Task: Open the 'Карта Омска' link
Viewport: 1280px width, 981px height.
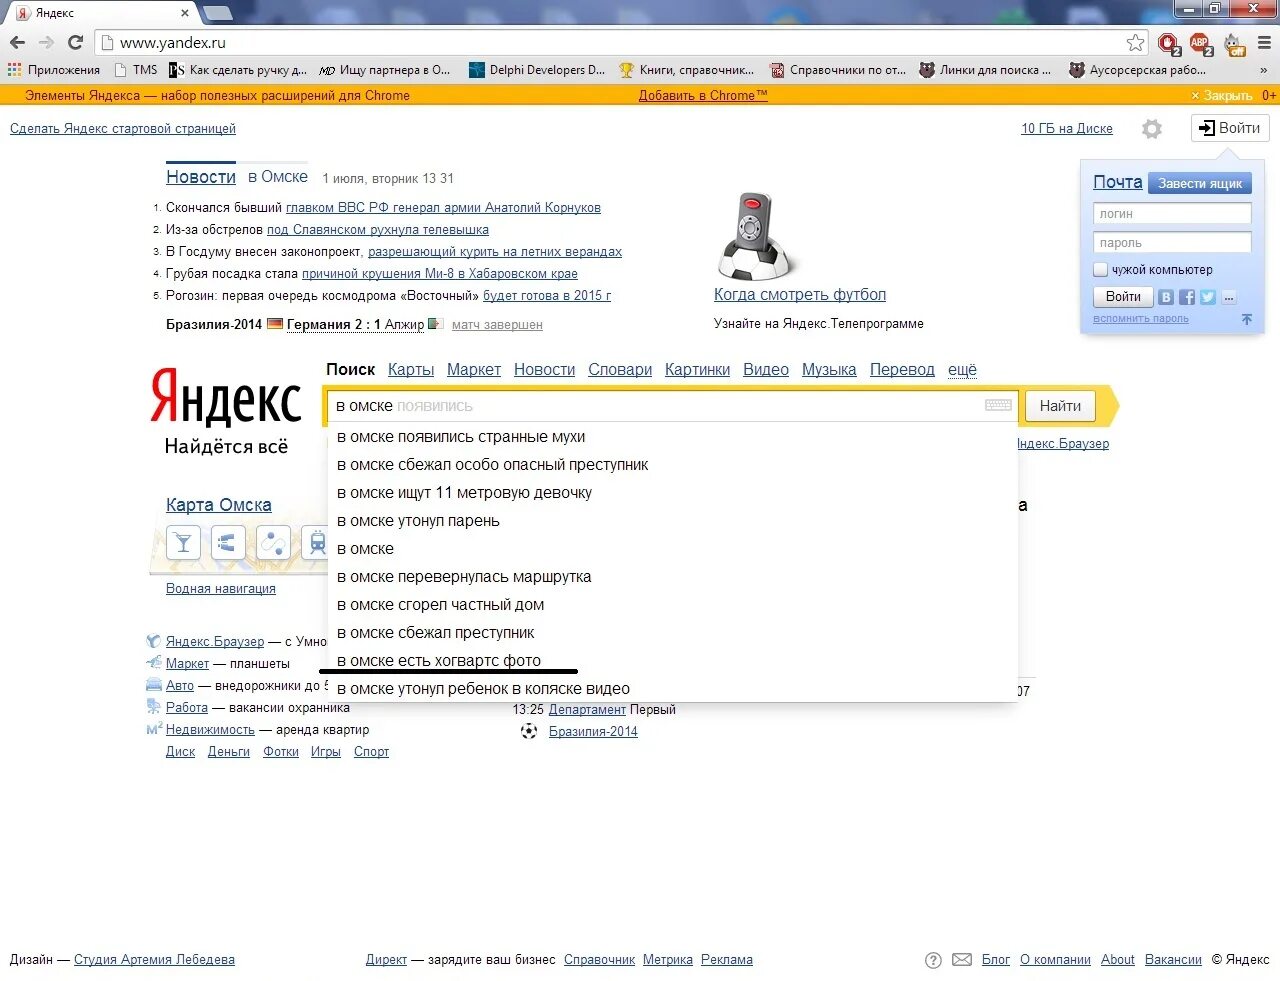Action: 219,505
